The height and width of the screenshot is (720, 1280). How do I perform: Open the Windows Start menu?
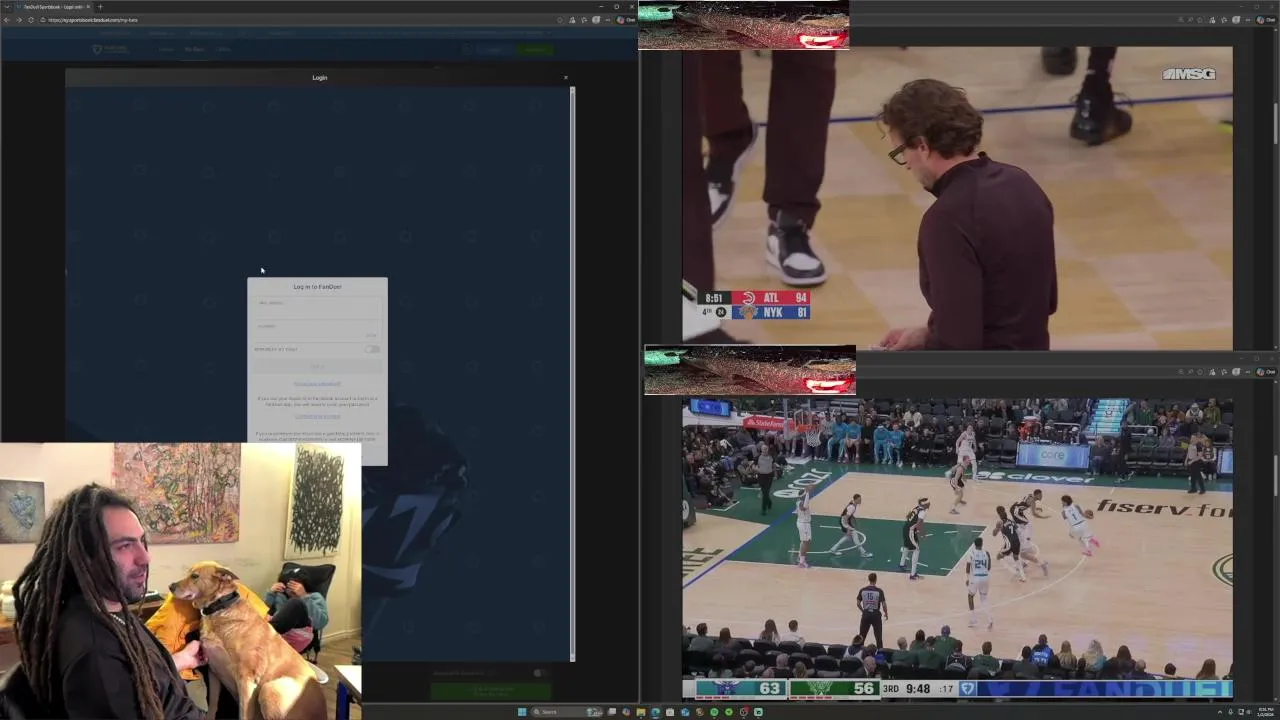point(522,712)
